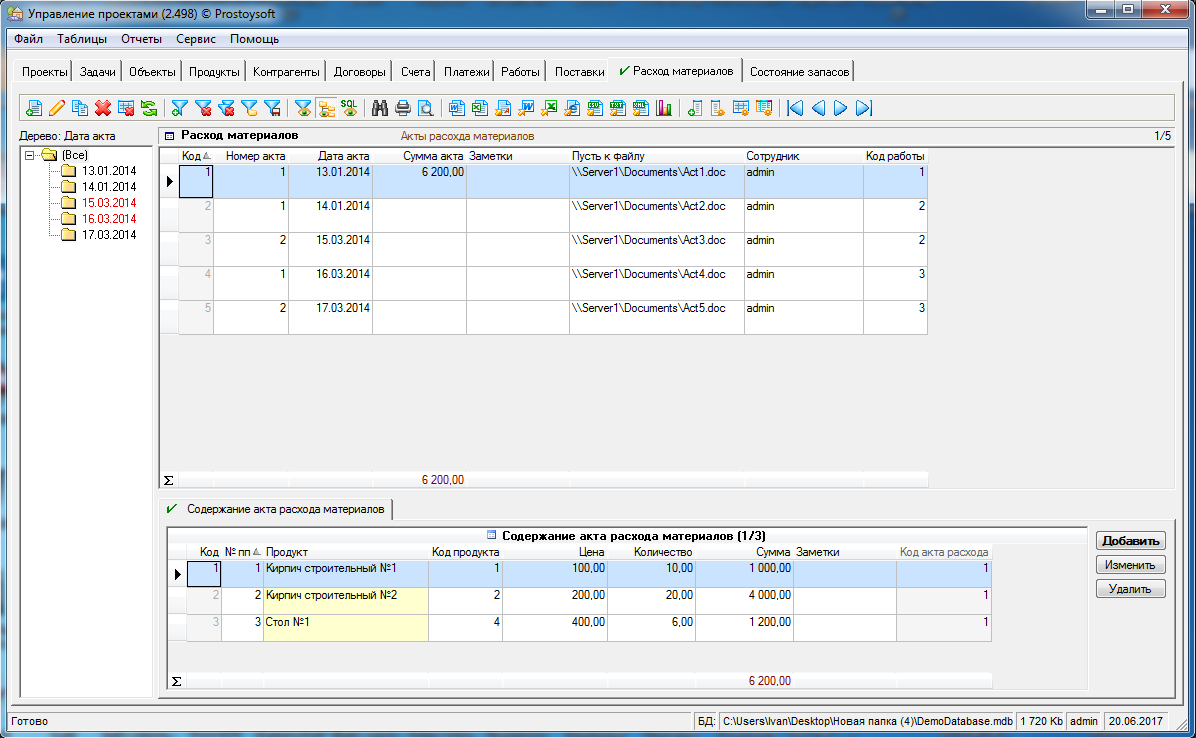This screenshot has width=1196, height=738.
Task: Click the delete-all-table-records icon
Action: (x=126, y=108)
